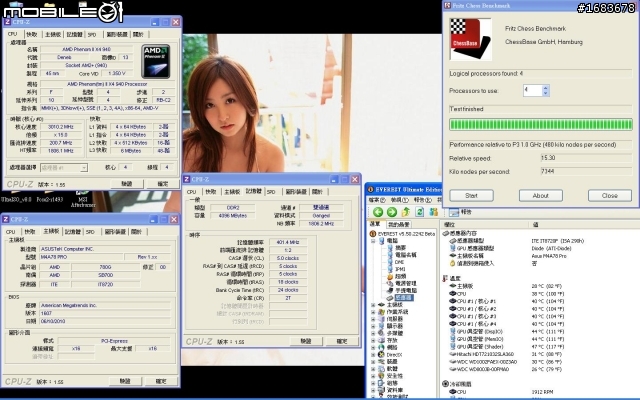Click the green benchmark progress bar
The image size is (640, 400).
tap(541, 124)
